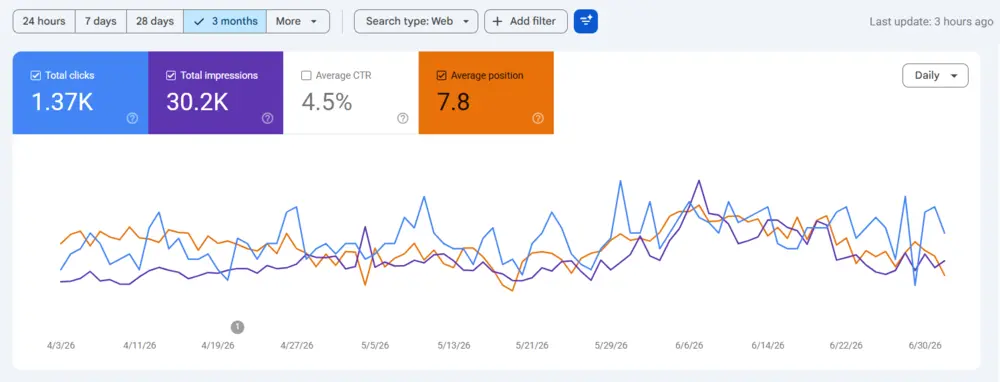Click the Last update: 3 hours ago text
The width and height of the screenshot is (1000, 382).
tap(931, 22)
